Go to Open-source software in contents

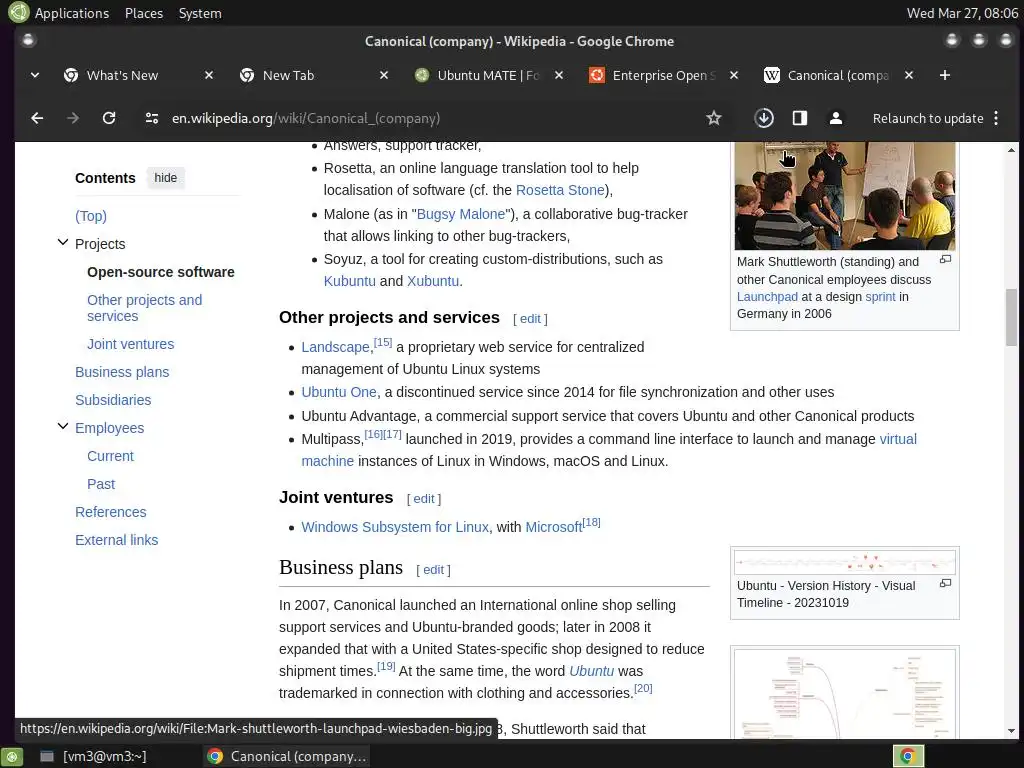[161, 272]
